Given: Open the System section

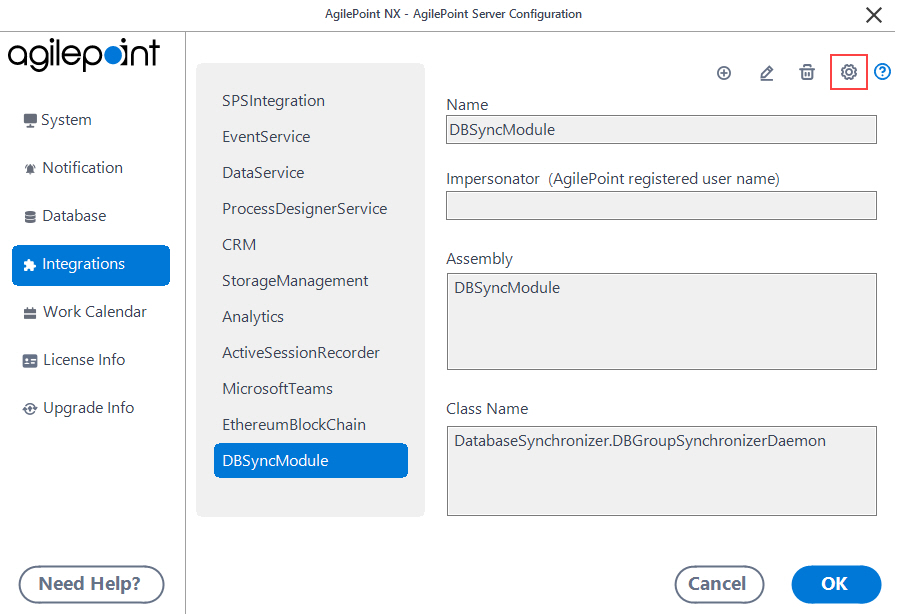Looking at the screenshot, I should tap(57, 120).
